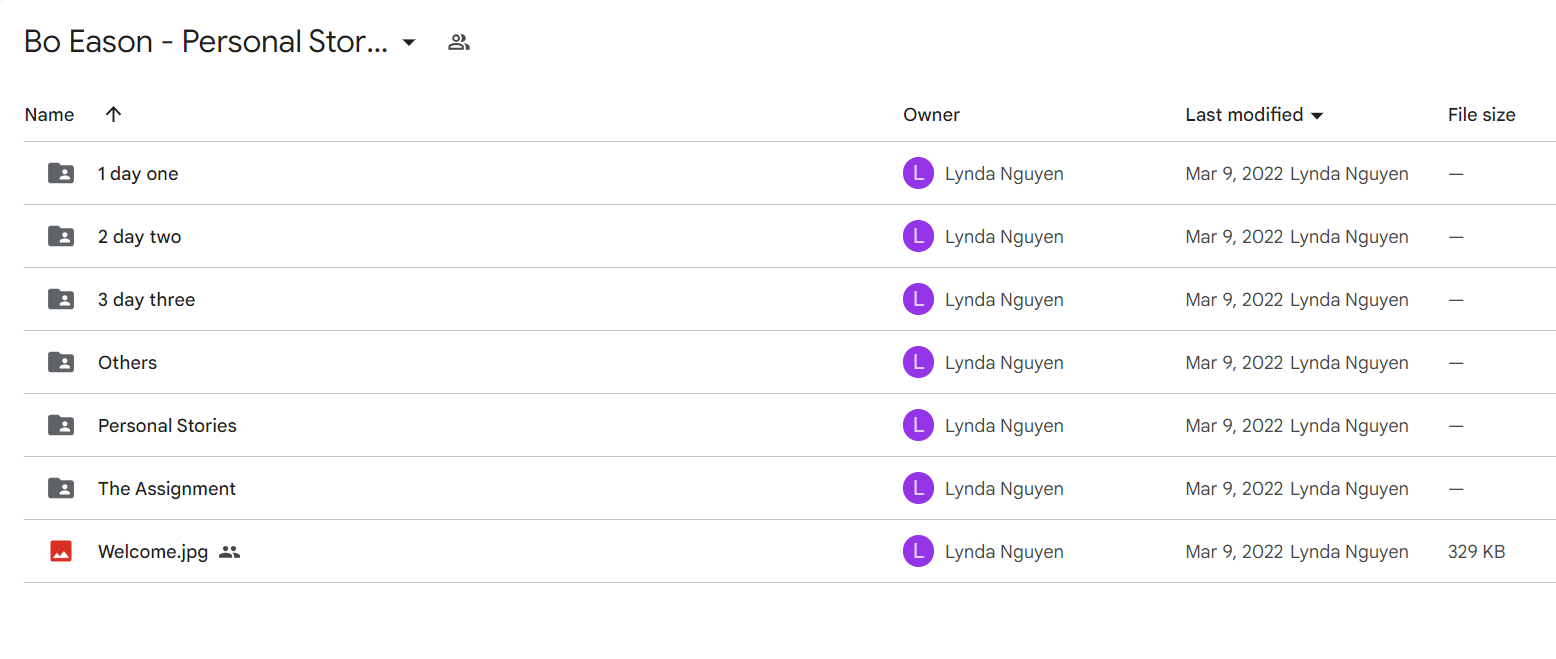1556x659 pixels.
Task: Open the Last modified sort dropdown
Action: click(x=1317, y=115)
